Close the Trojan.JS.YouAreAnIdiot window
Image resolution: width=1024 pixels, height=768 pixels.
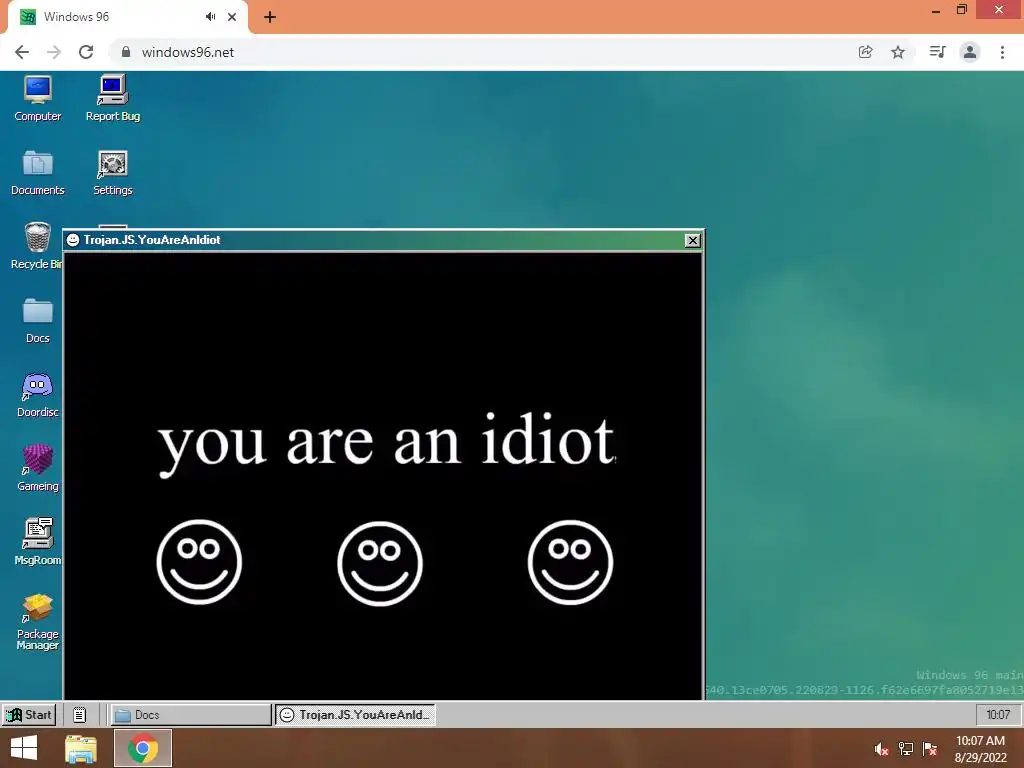(x=692, y=240)
